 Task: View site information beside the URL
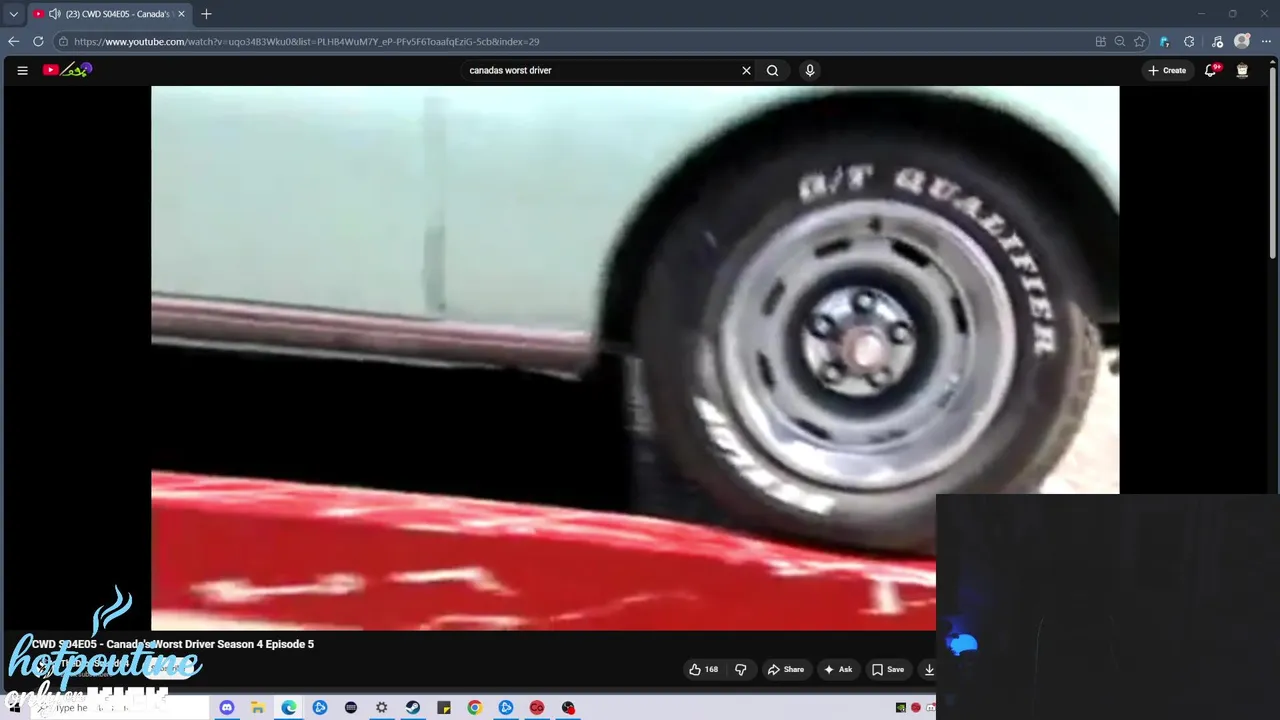[63, 41]
